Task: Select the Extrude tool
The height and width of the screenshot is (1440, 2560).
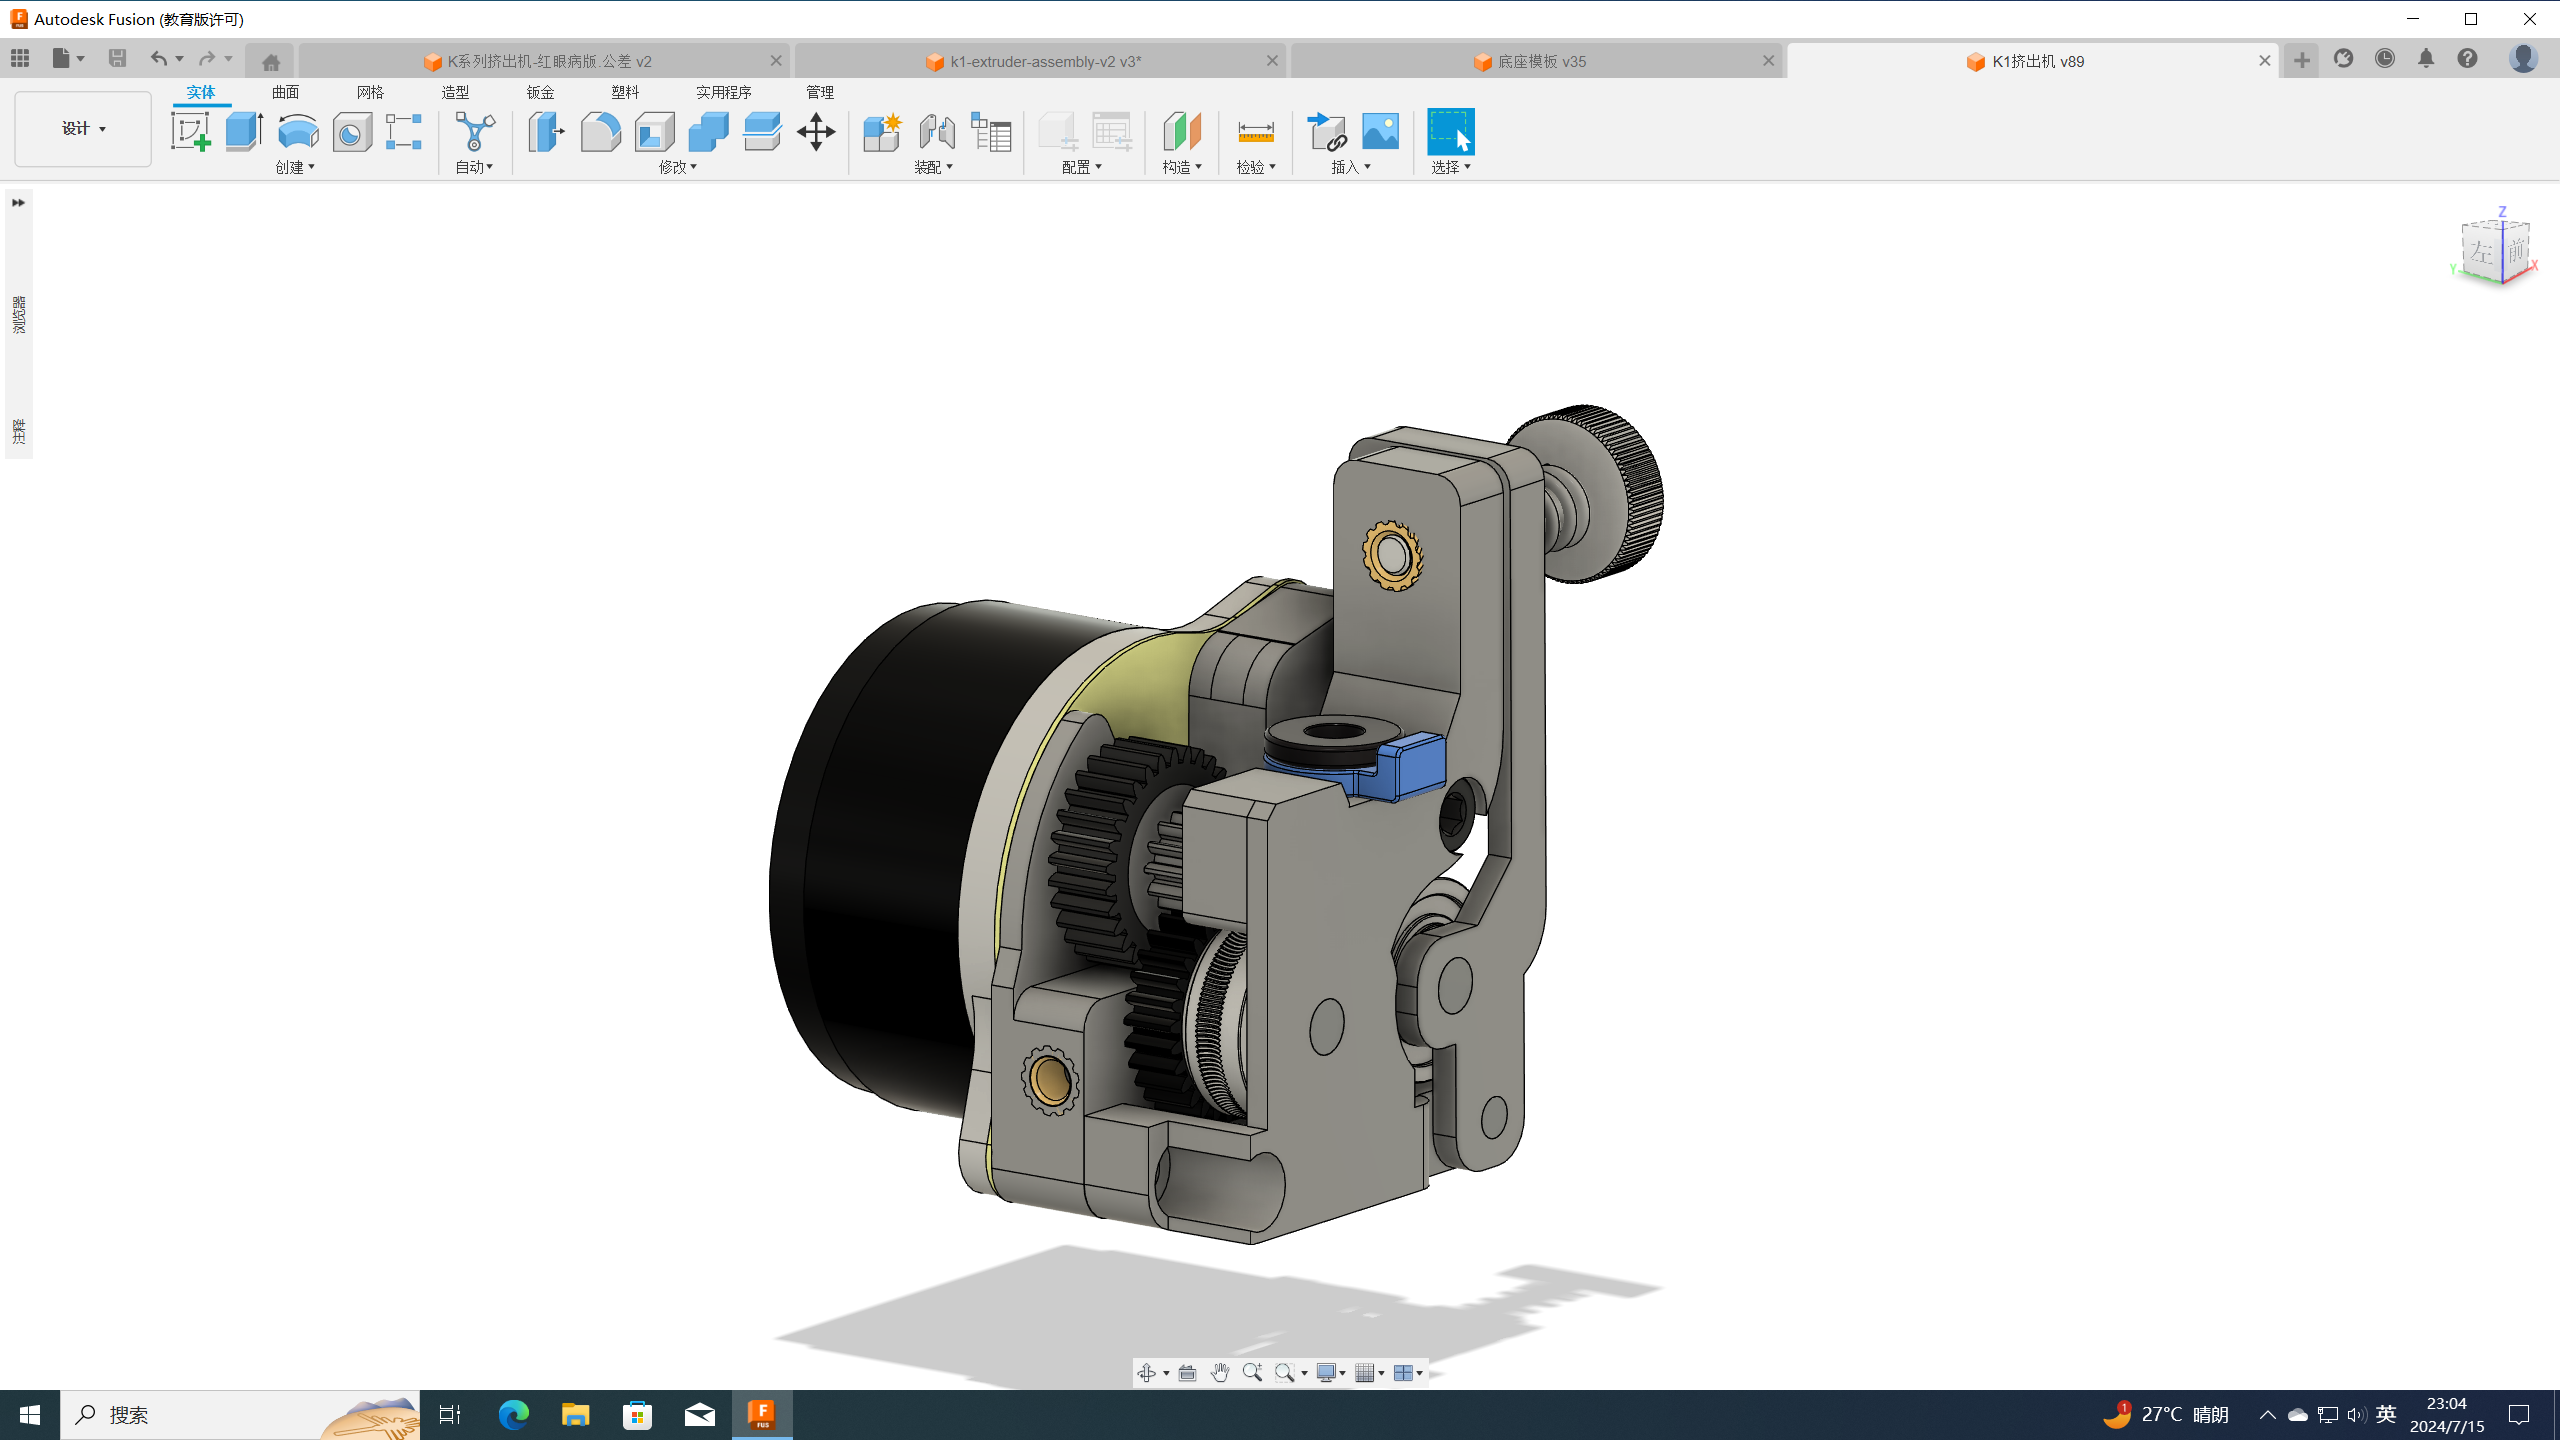Action: pos(244,131)
